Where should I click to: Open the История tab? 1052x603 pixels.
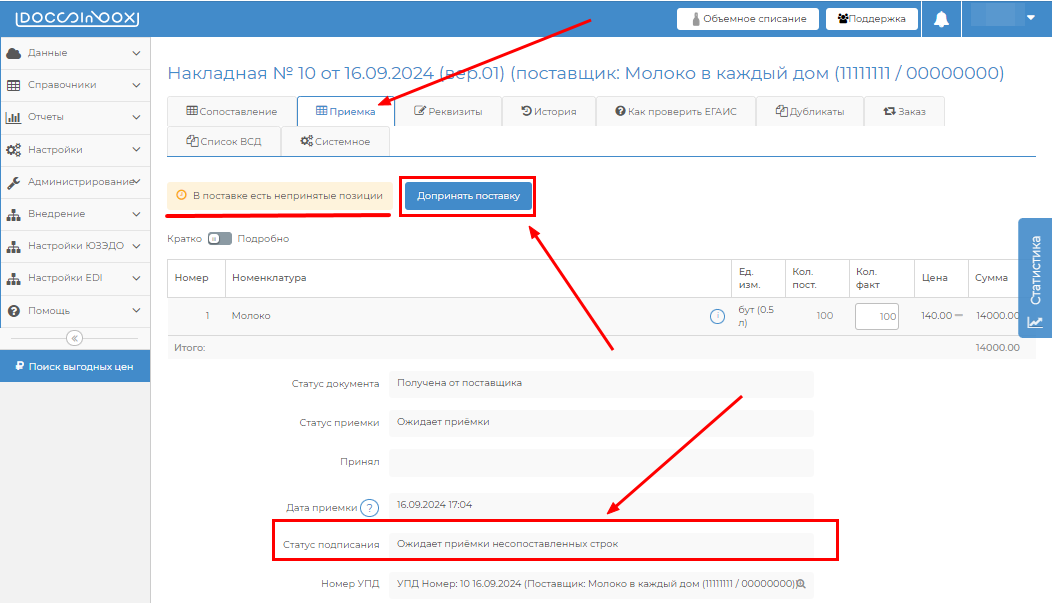coord(549,111)
